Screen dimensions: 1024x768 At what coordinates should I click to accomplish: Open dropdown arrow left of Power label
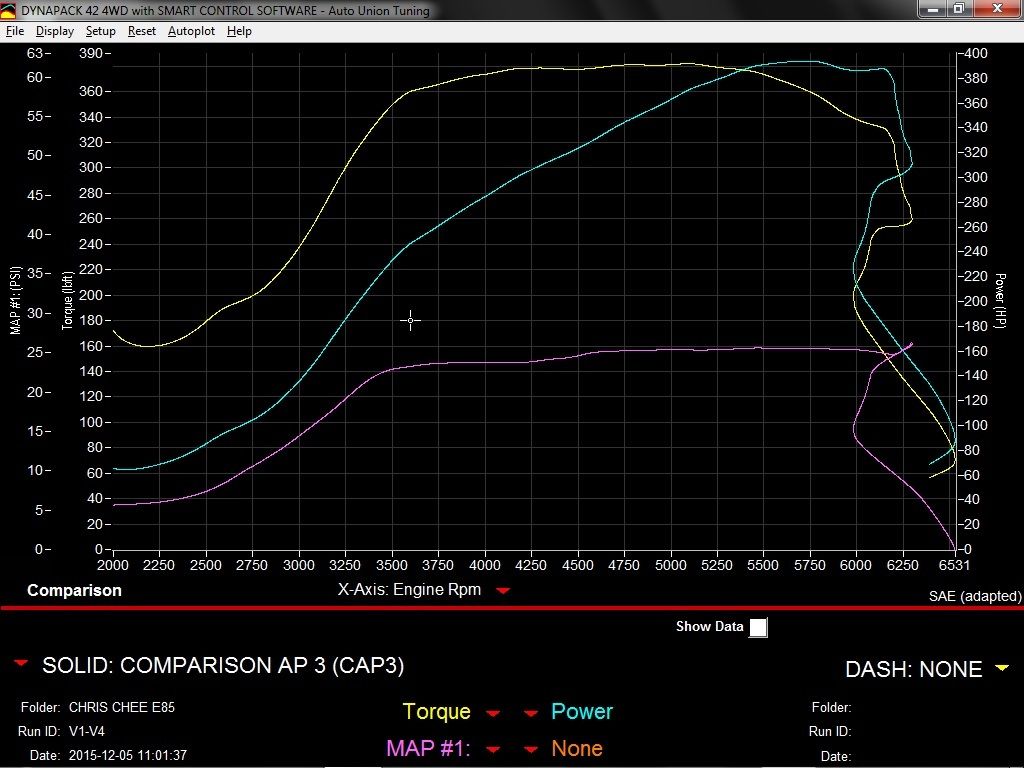click(531, 713)
